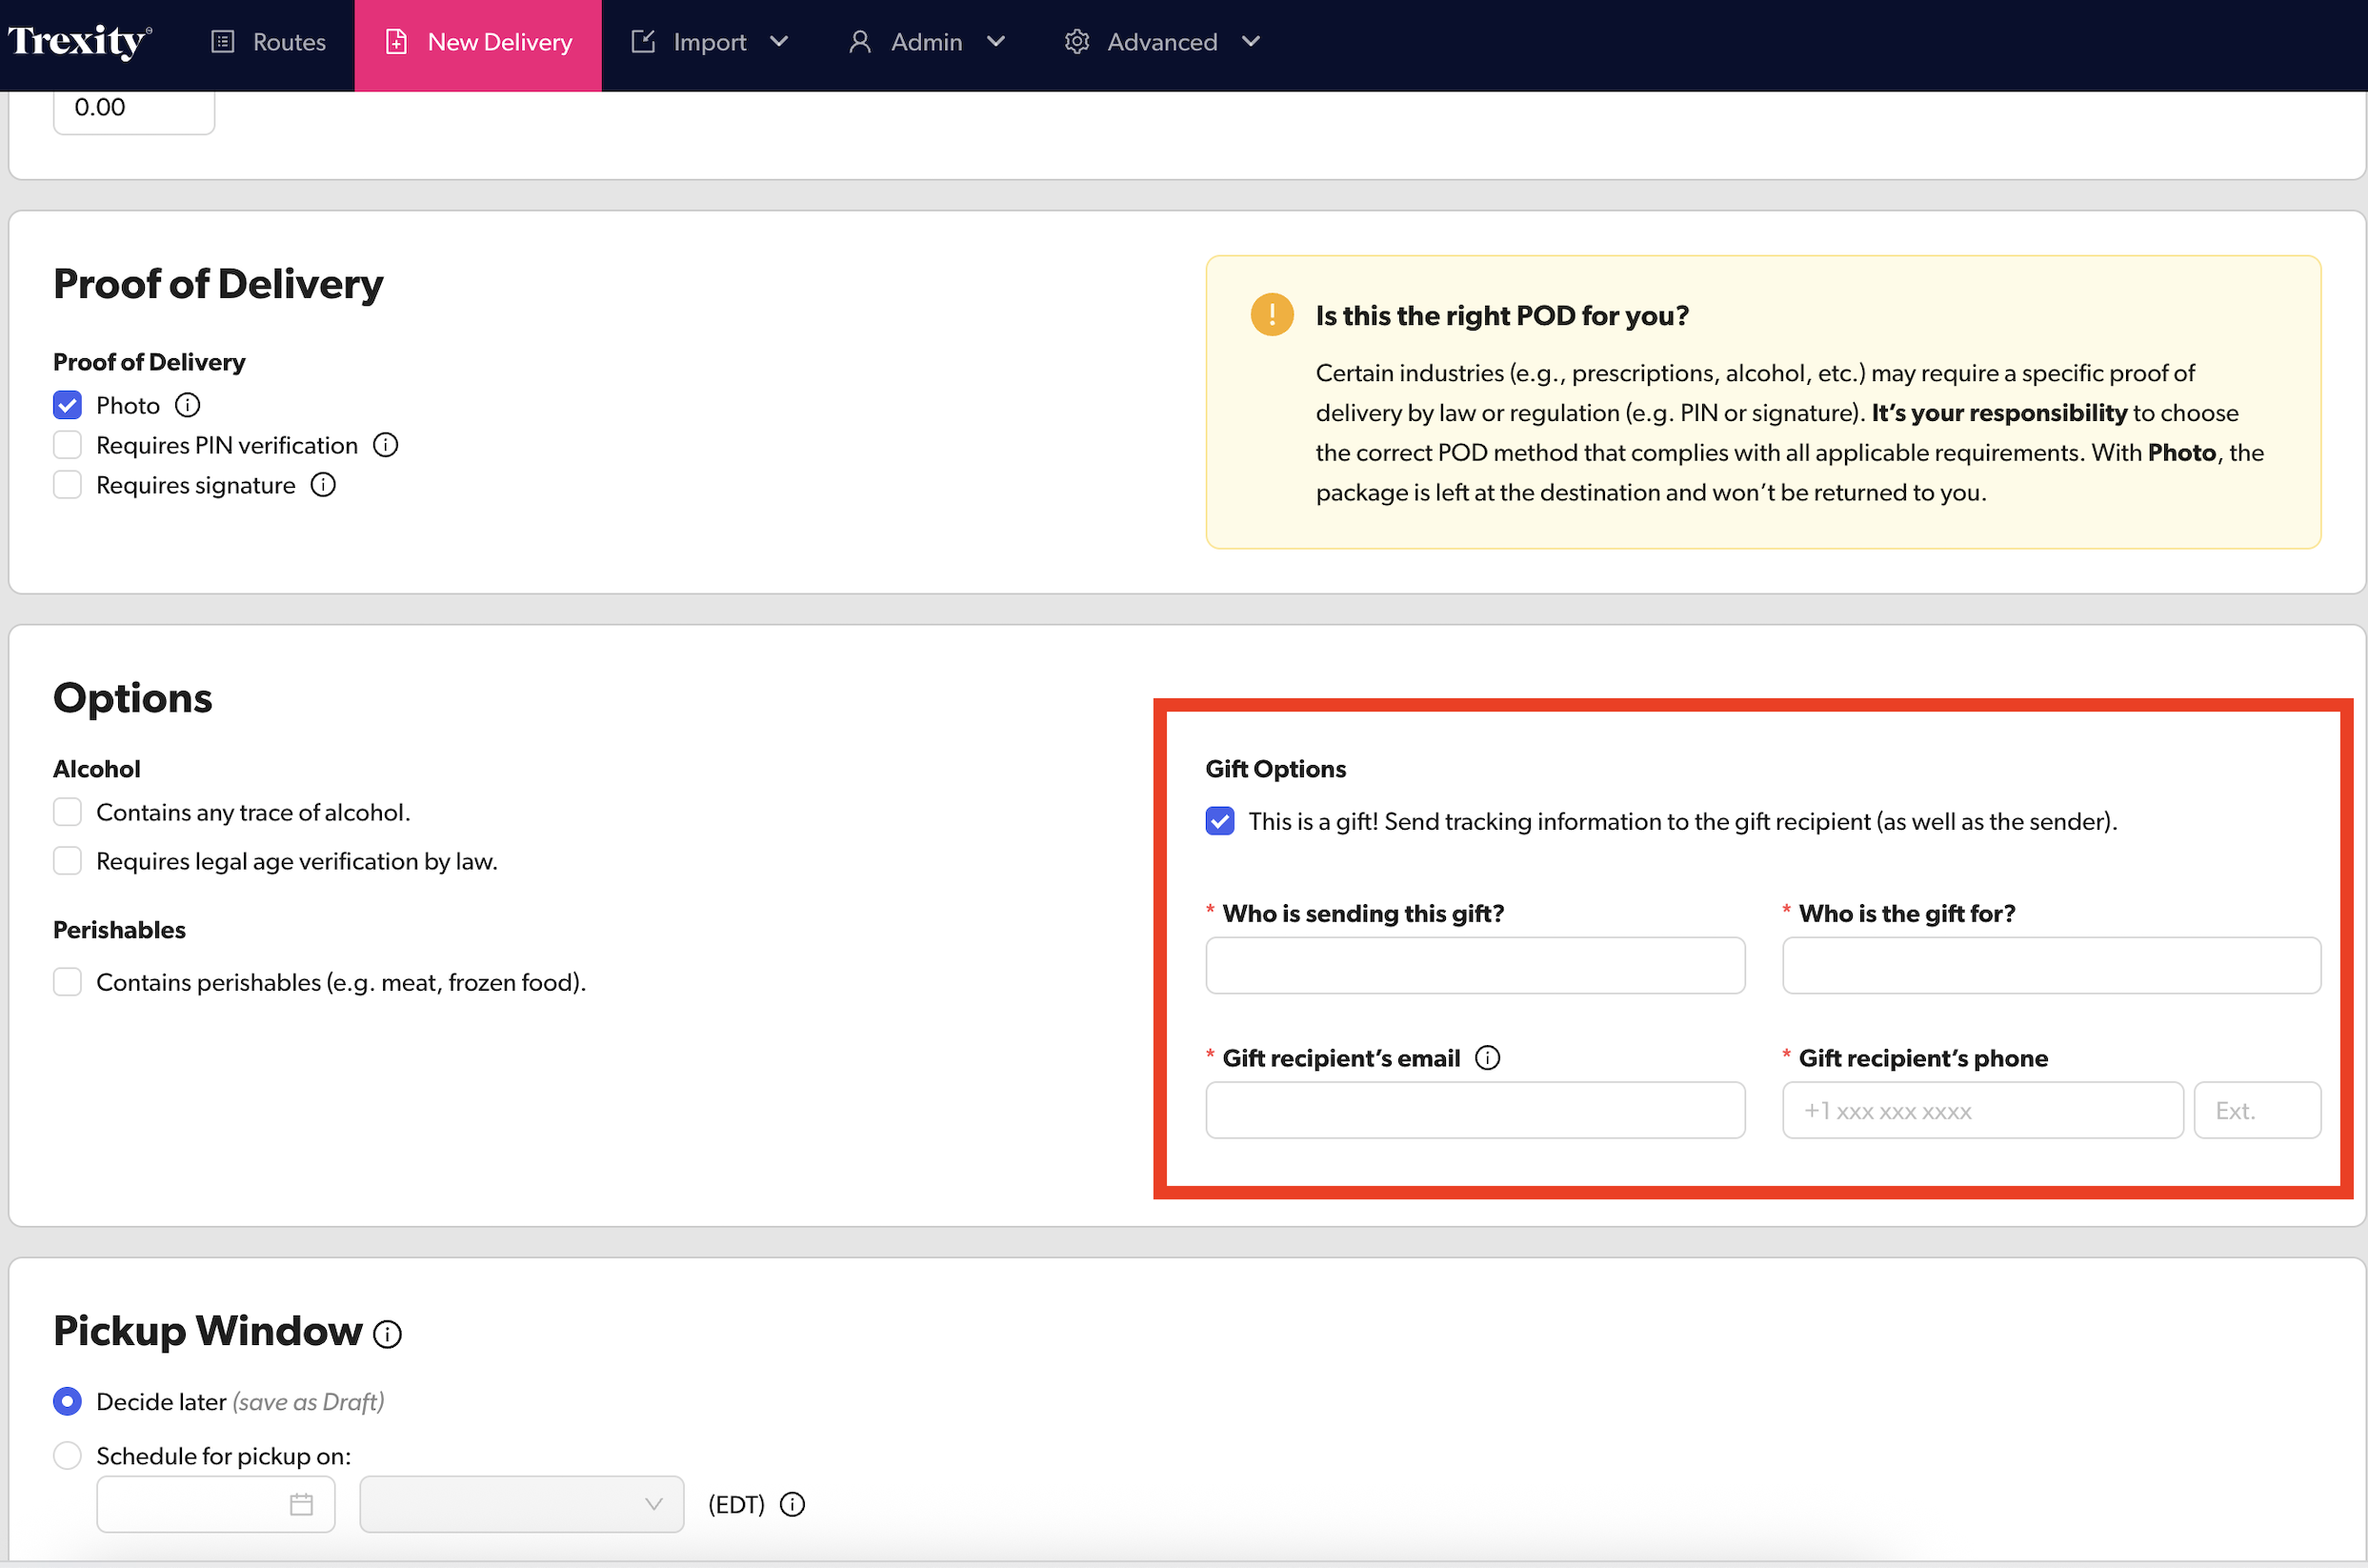Click the Alcohol label
Screen dimensions: 2368x1568
tap(97, 769)
